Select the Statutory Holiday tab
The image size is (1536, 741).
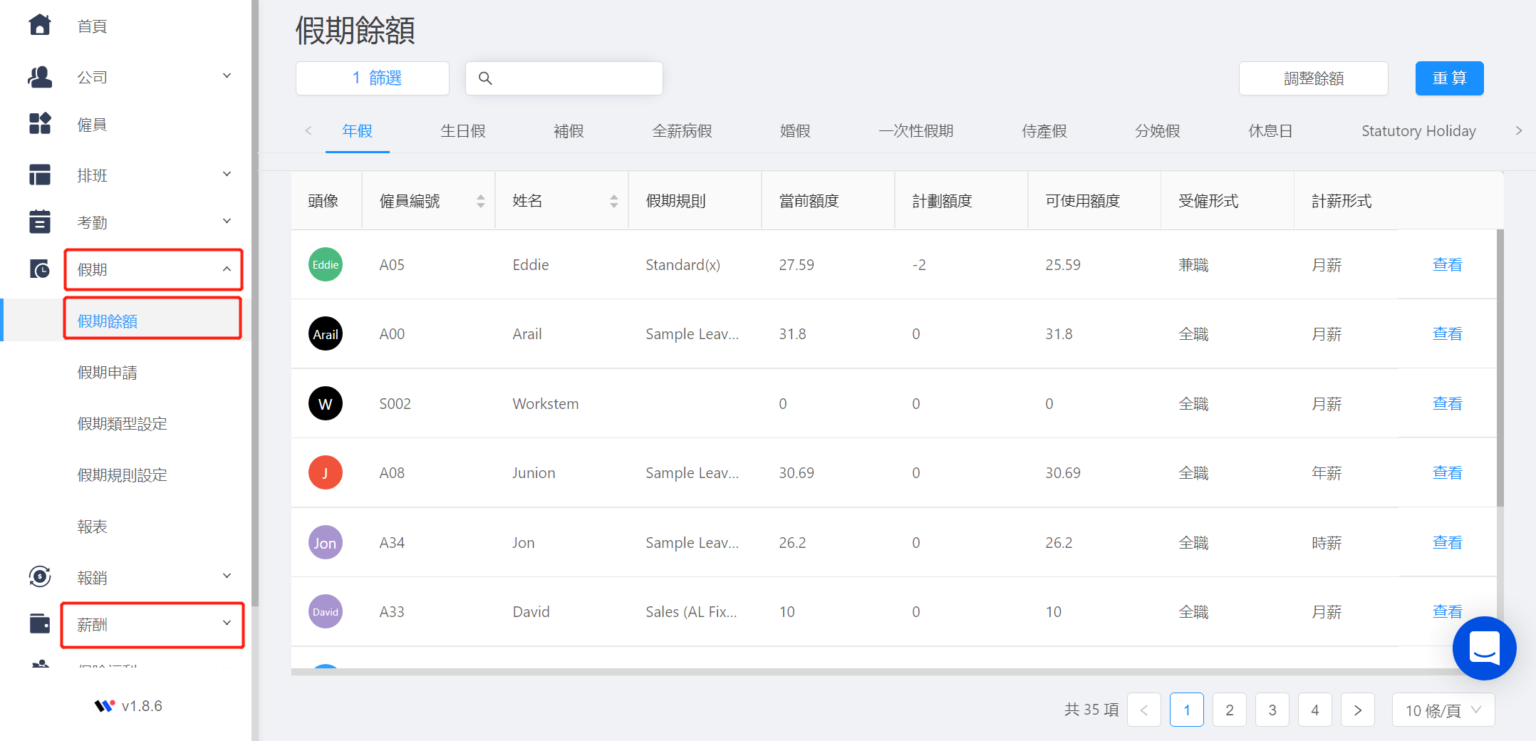pos(1418,131)
